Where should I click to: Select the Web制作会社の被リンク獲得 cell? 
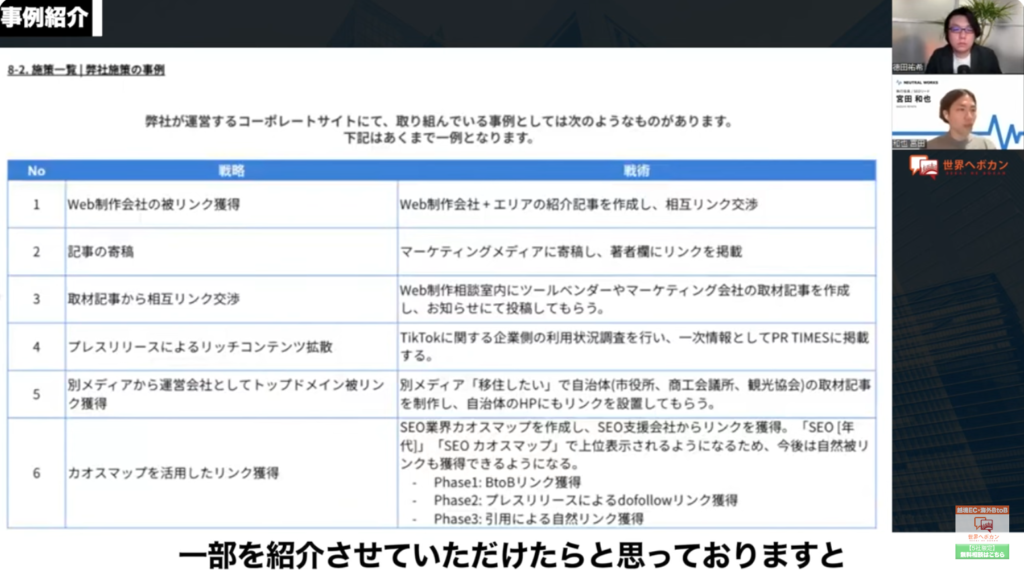click(231, 204)
